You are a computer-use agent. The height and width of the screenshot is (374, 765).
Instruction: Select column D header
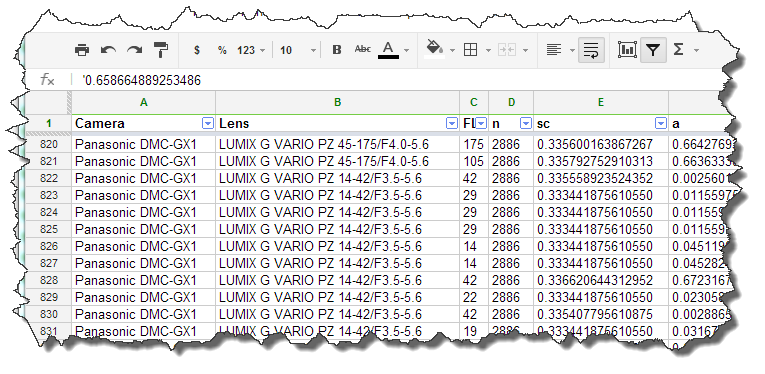(511, 102)
